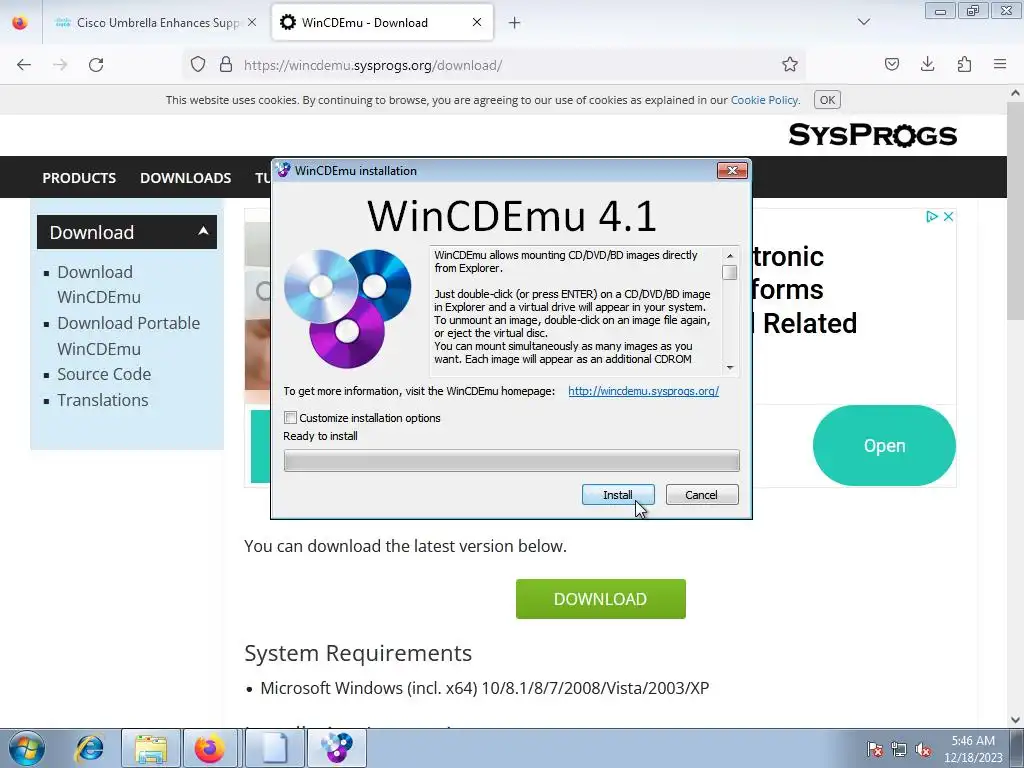Collapse the Download sidebar section
1024x768 pixels.
pos(203,231)
